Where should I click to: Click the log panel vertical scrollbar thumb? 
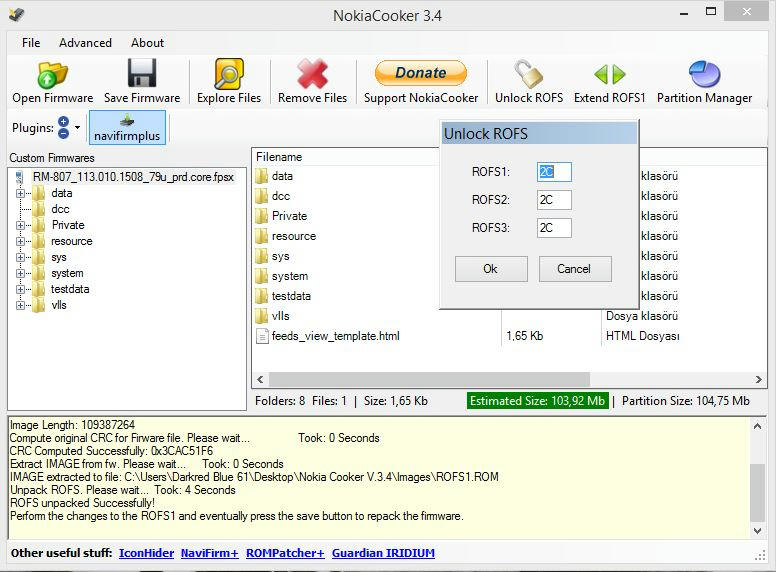(757, 493)
